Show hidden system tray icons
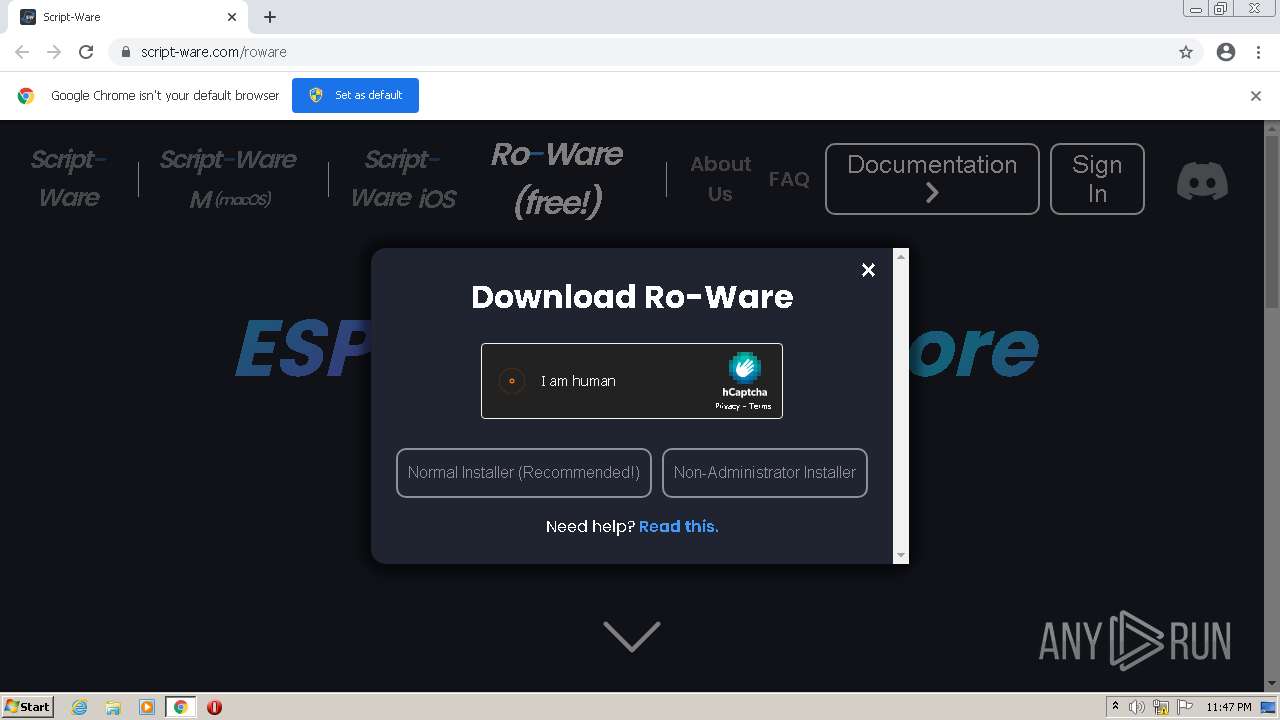This screenshot has height=720, width=1280. pos(1116,707)
